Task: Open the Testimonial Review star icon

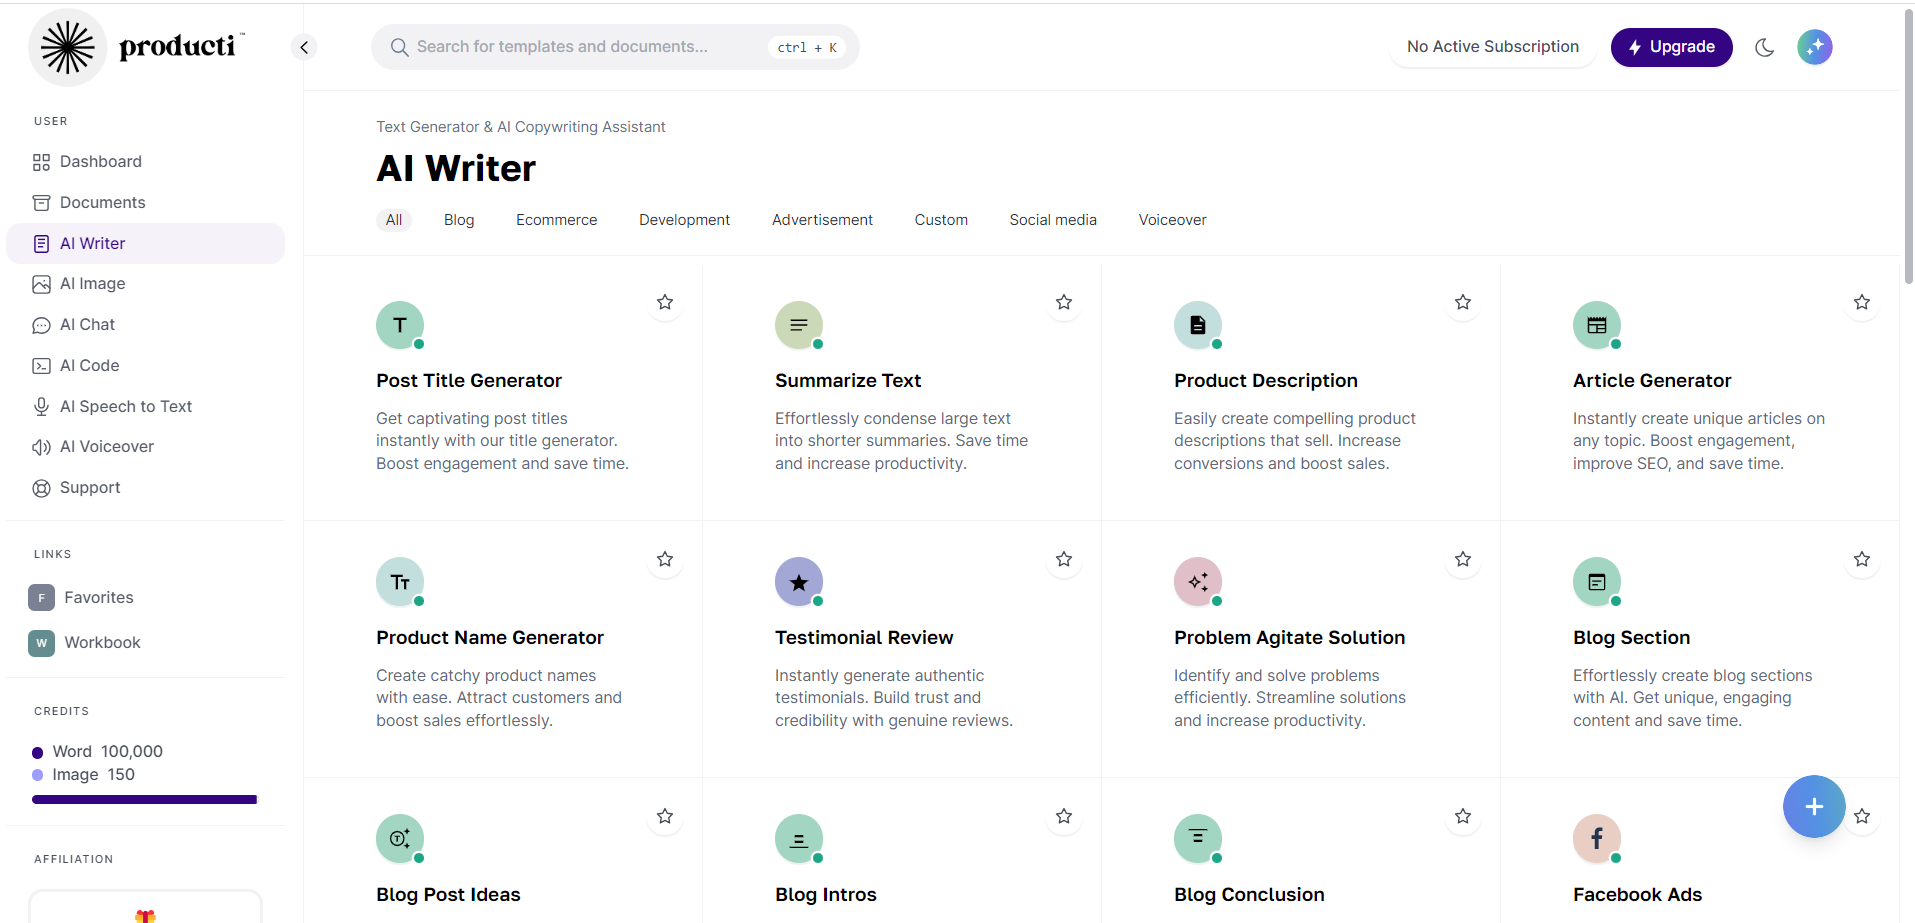Action: click(798, 582)
